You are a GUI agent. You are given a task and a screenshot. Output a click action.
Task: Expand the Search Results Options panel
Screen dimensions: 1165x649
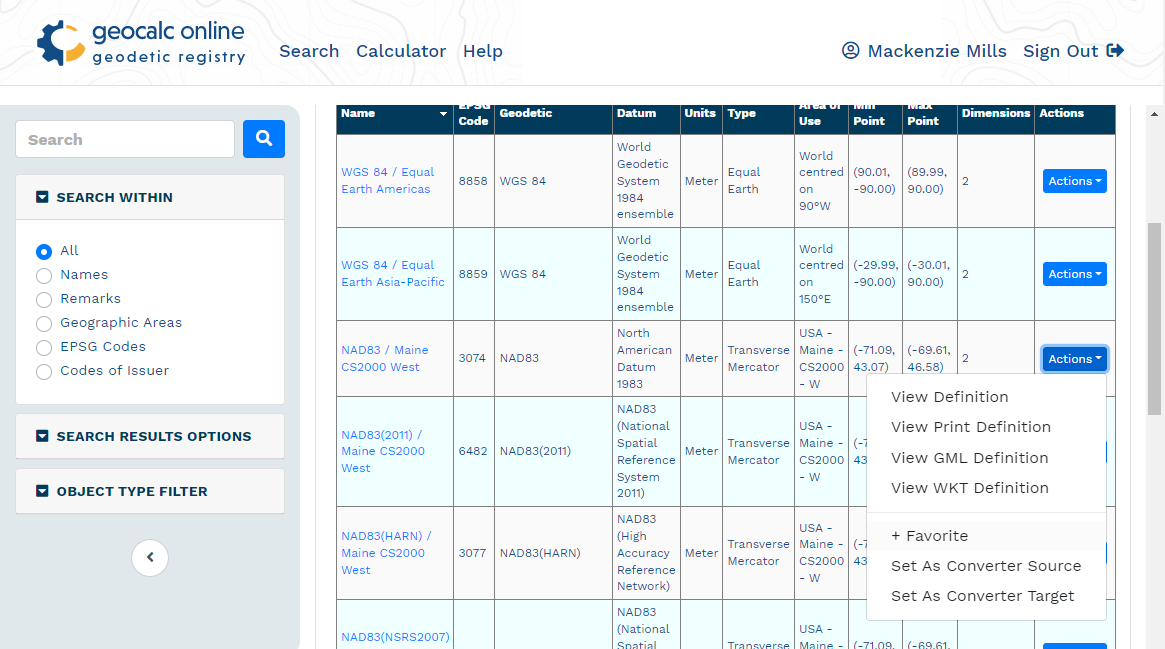point(150,437)
